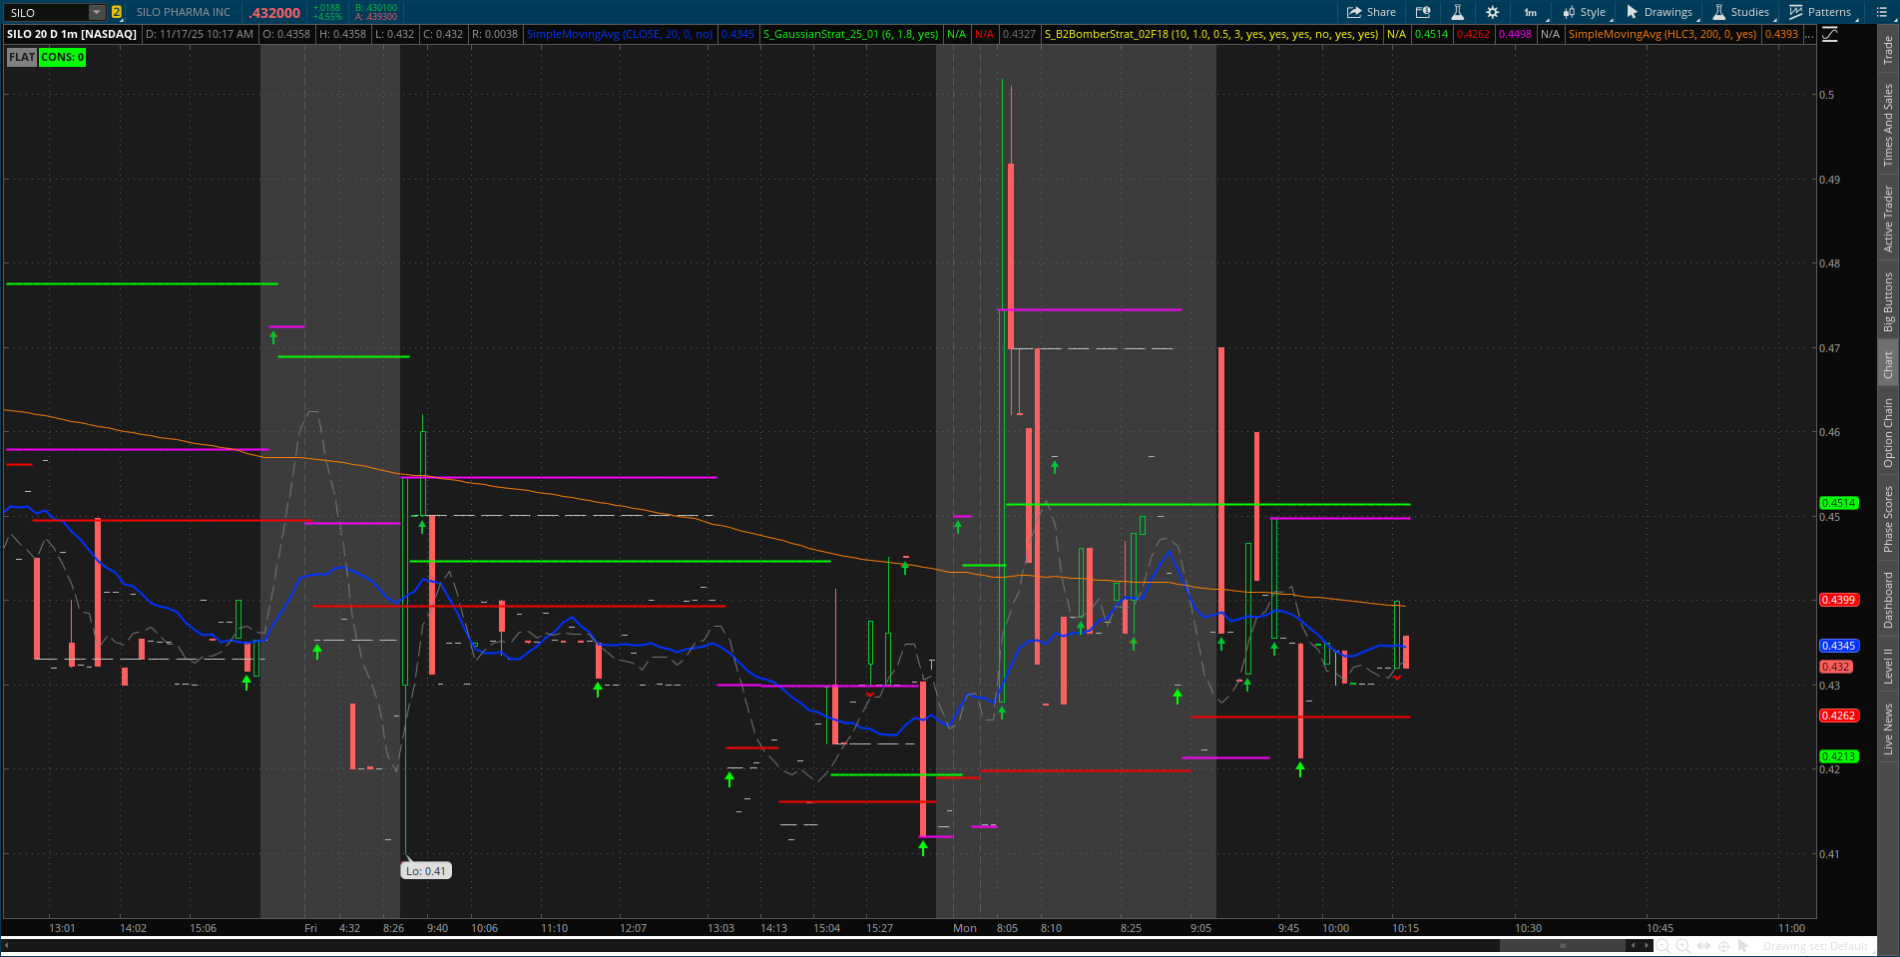1900x957 pixels.
Task: Open chart settings with the gear icon
Action: tap(1492, 12)
